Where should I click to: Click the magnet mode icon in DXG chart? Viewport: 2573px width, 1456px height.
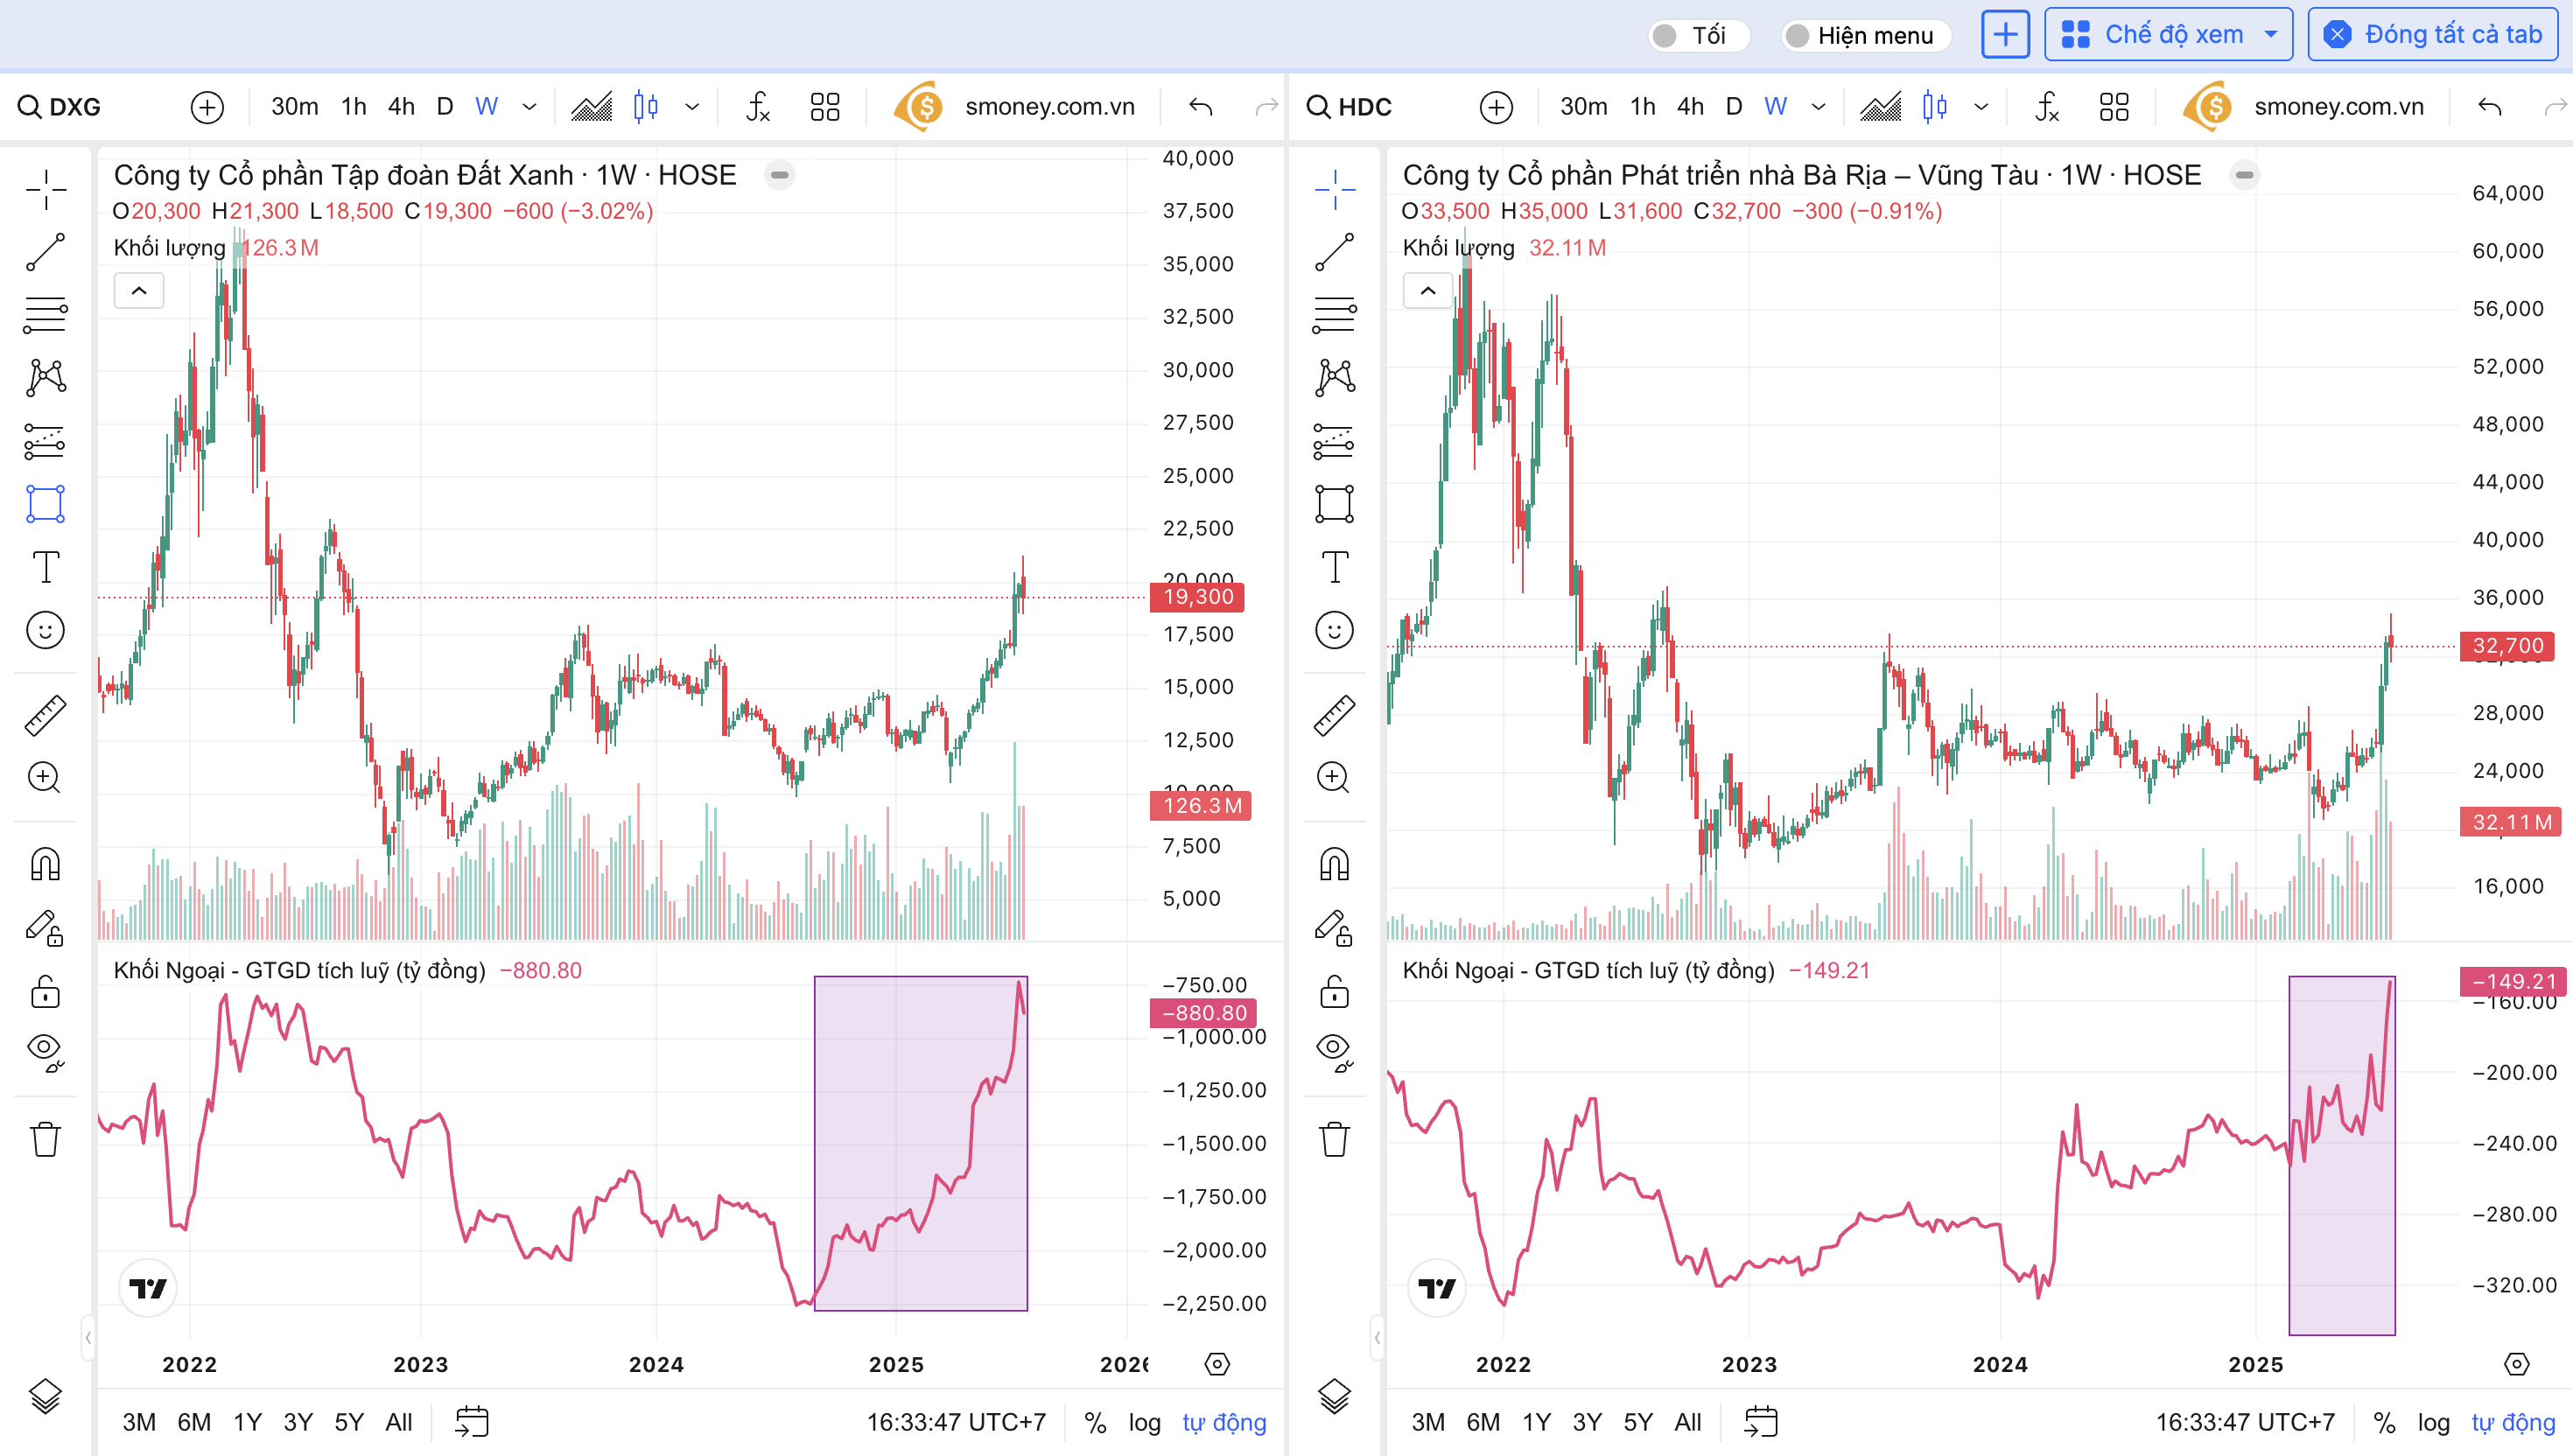pos(45,863)
